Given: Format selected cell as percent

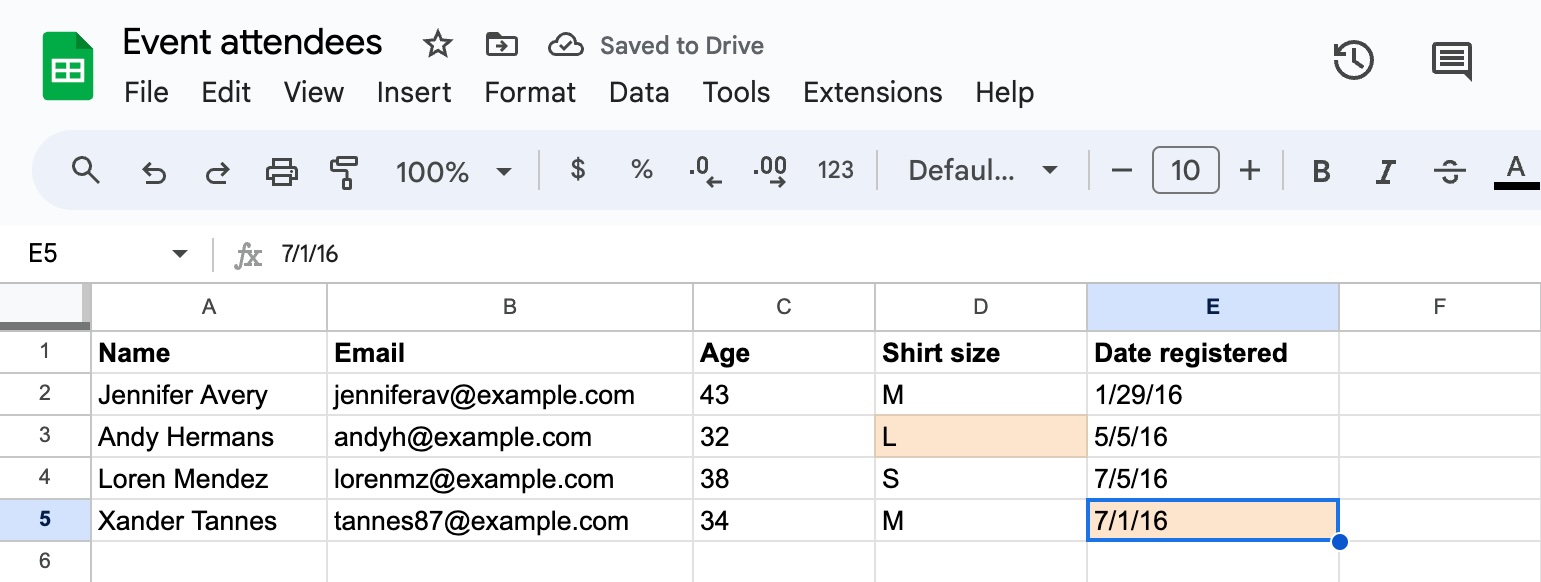Looking at the screenshot, I should point(641,171).
